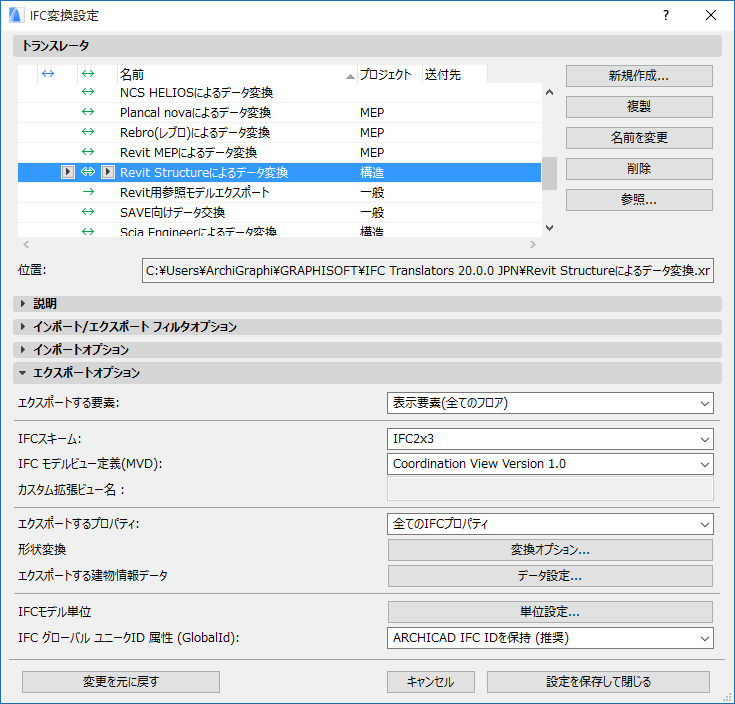Viewport: 735px width, 704px height.
Task: Click the direction icon on Revit Structure row
Action: click(x=88, y=172)
